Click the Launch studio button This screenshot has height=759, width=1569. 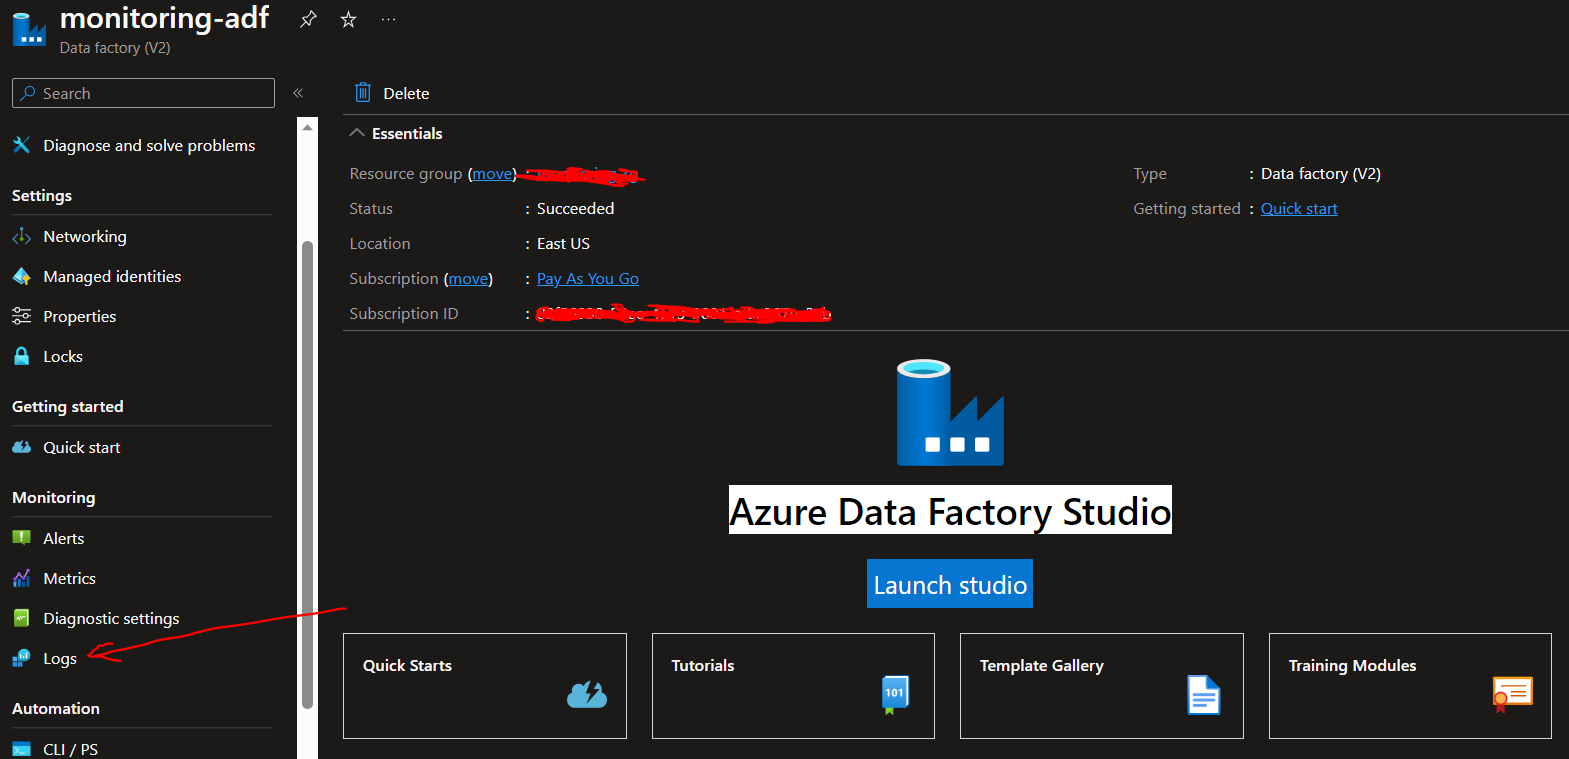(950, 584)
